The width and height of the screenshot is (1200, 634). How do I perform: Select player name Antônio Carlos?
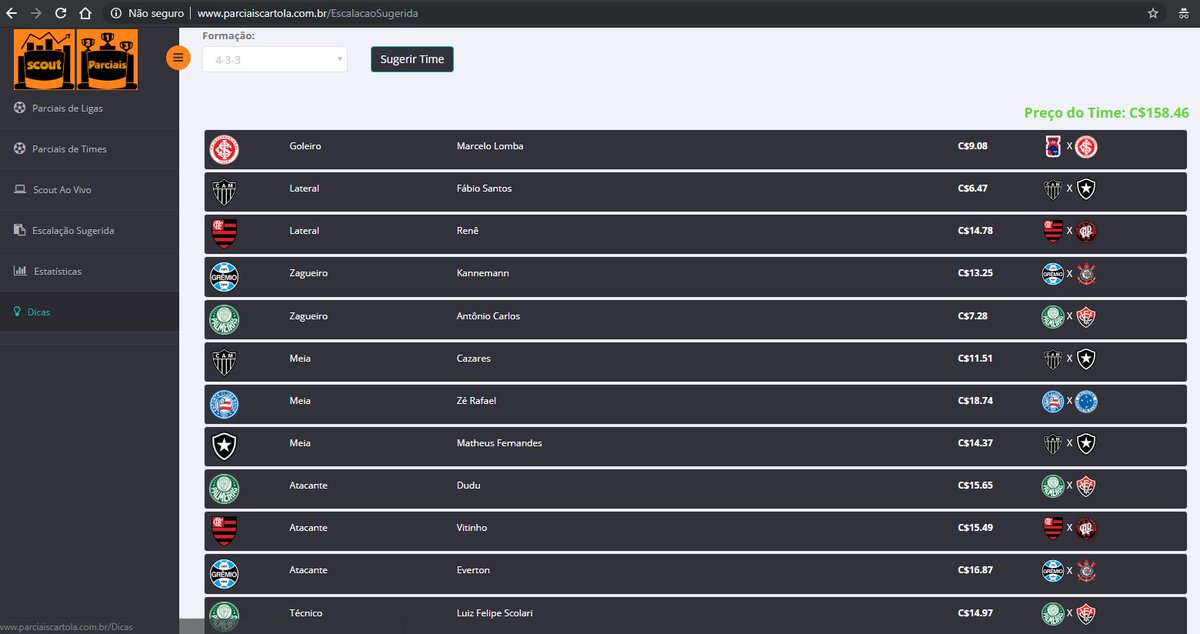(488, 316)
